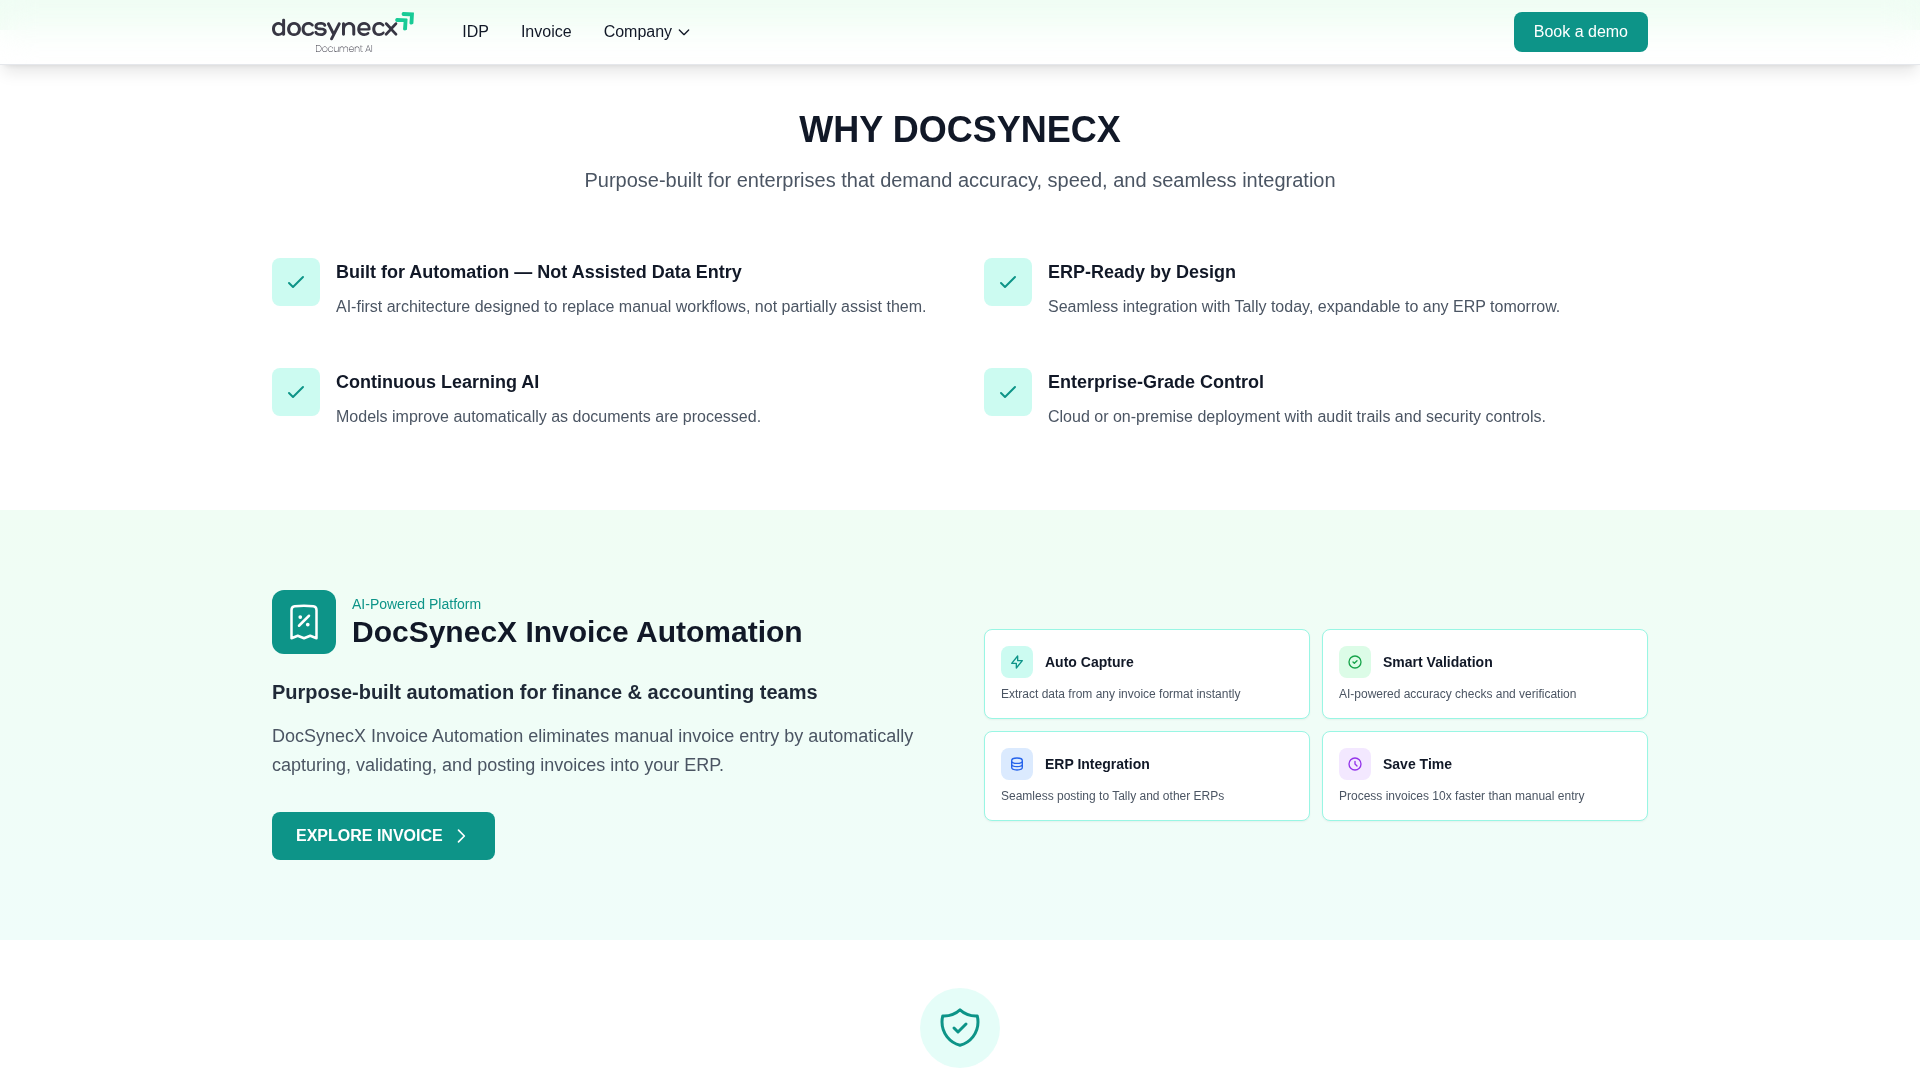
Task: Click the shield checkmark icon
Action: [960, 1028]
